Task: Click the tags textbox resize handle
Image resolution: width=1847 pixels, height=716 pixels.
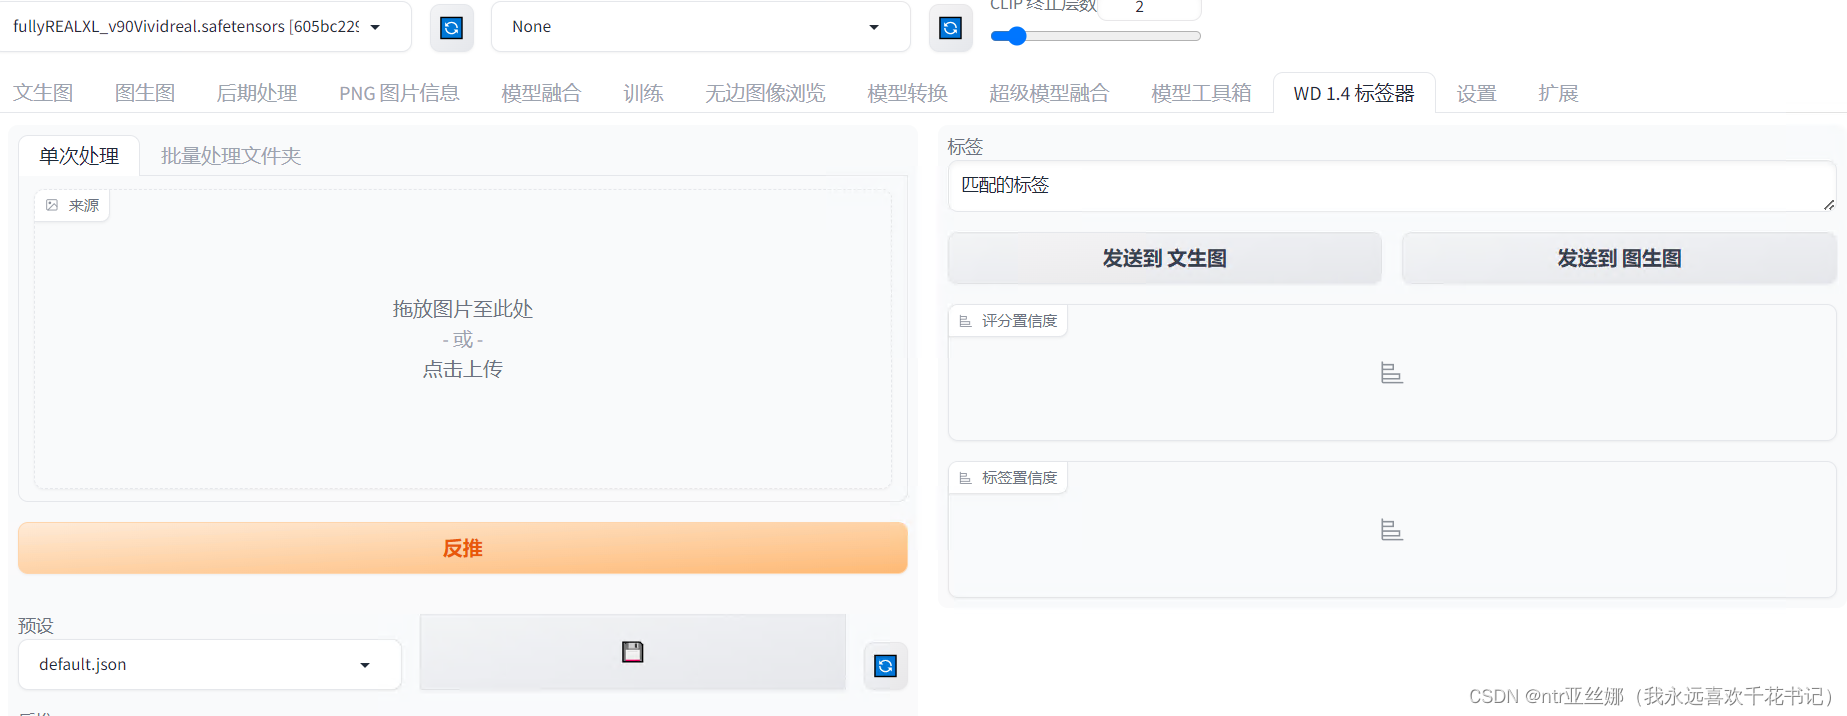Action: (x=1828, y=204)
